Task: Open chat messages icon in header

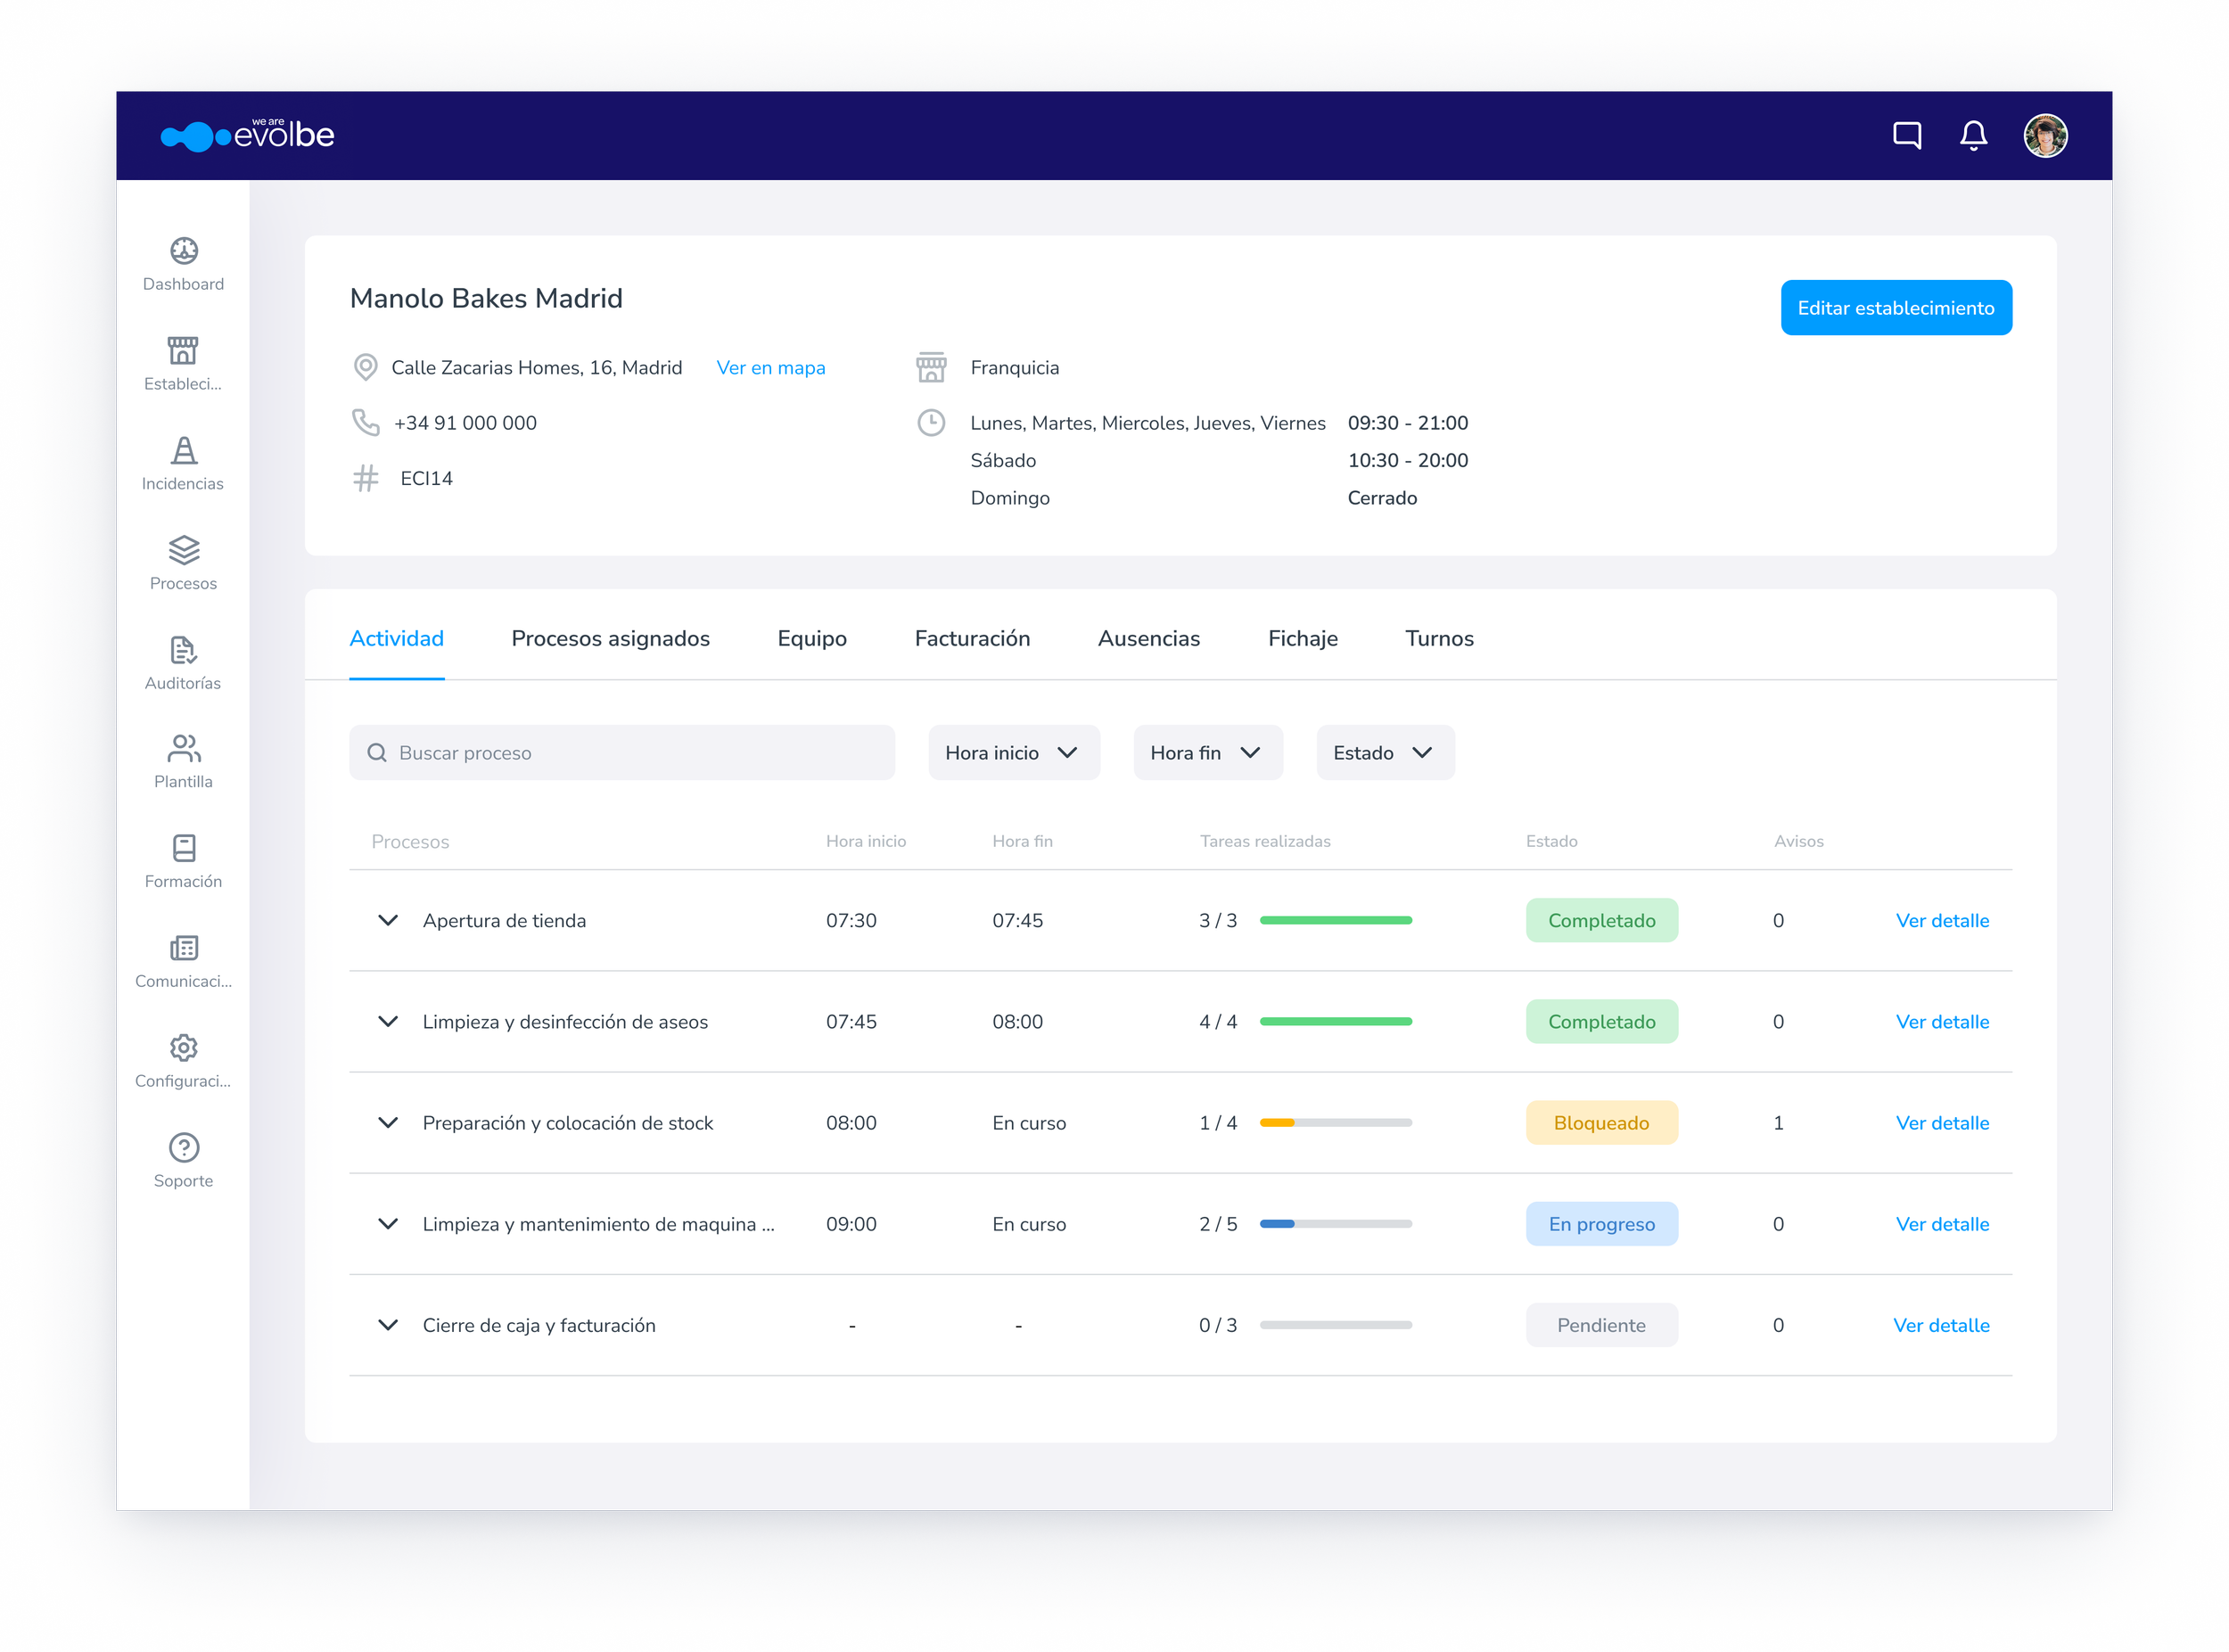Action: click(1907, 135)
